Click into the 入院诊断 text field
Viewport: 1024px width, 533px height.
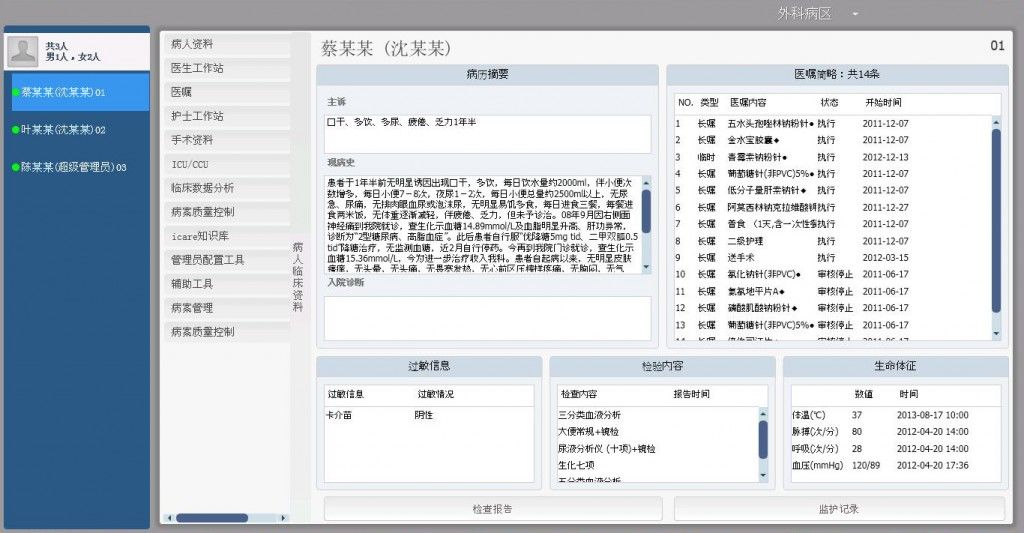point(488,318)
